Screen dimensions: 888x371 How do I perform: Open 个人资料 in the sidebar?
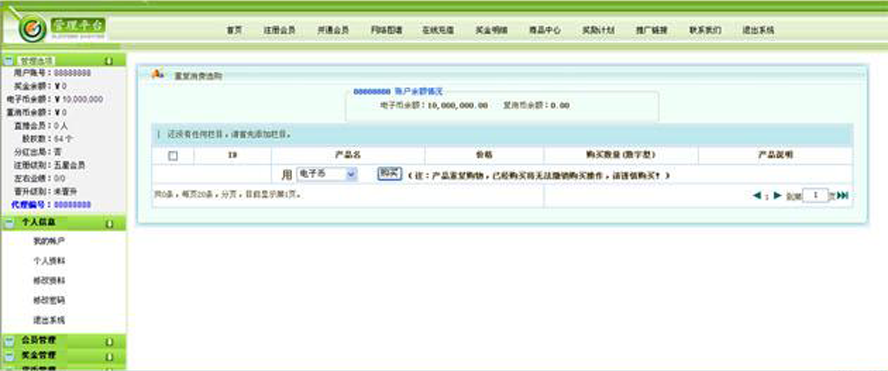pos(49,261)
